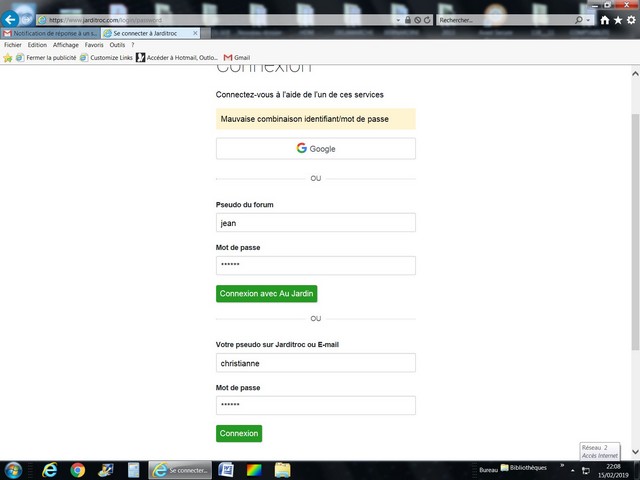
Task: Click the browser back arrow button
Action: click(x=11, y=19)
